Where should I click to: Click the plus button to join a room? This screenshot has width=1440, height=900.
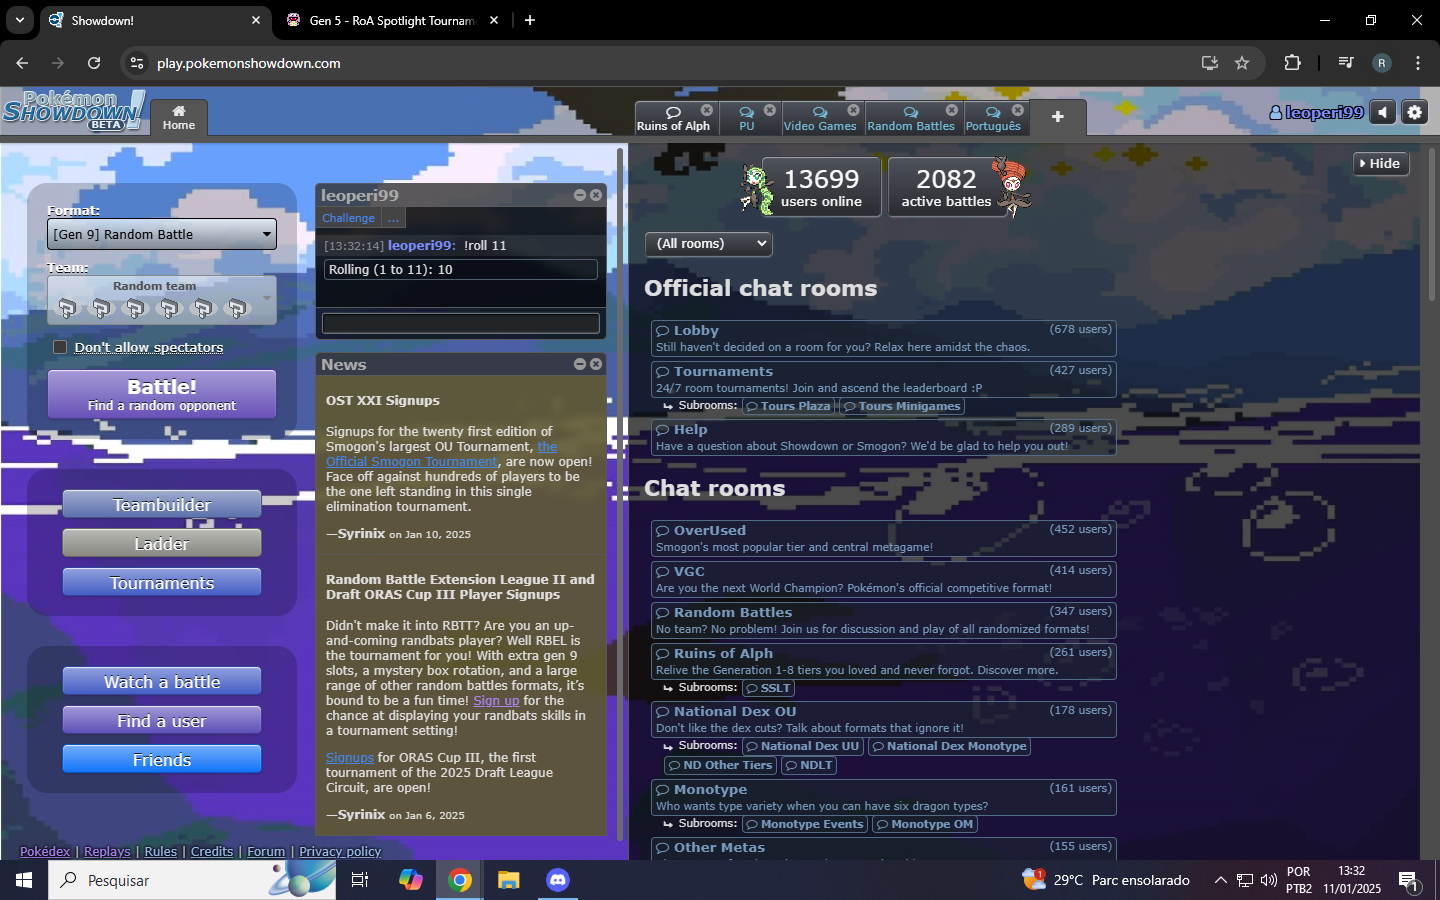click(x=1057, y=117)
